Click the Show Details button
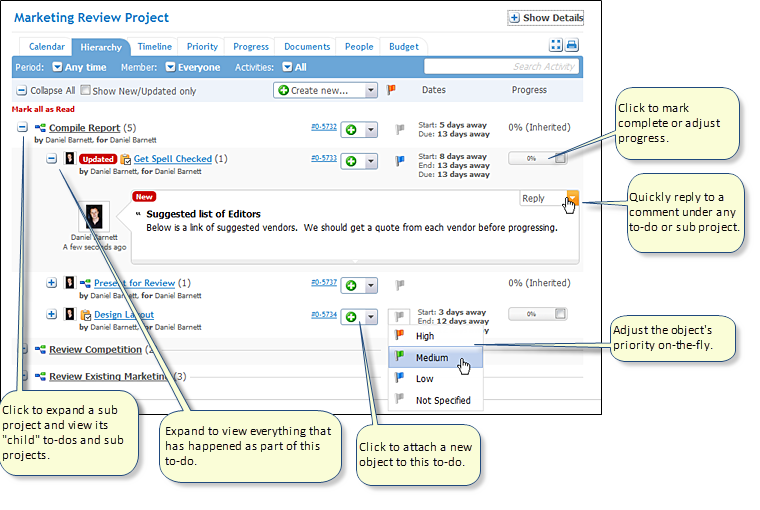760x510 pixels. (x=545, y=18)
